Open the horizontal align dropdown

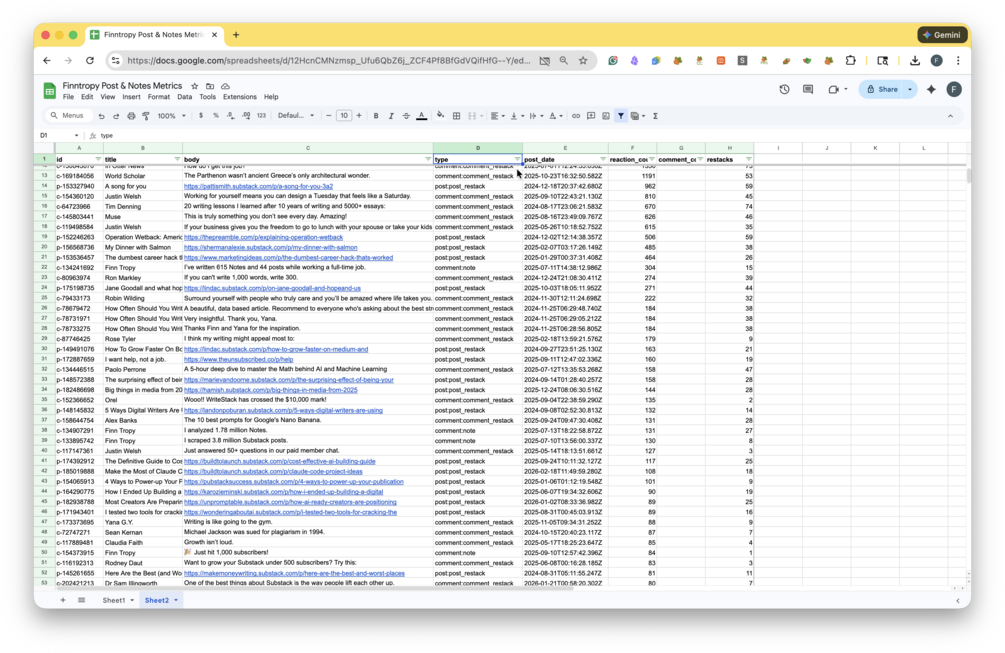(497, 116)
